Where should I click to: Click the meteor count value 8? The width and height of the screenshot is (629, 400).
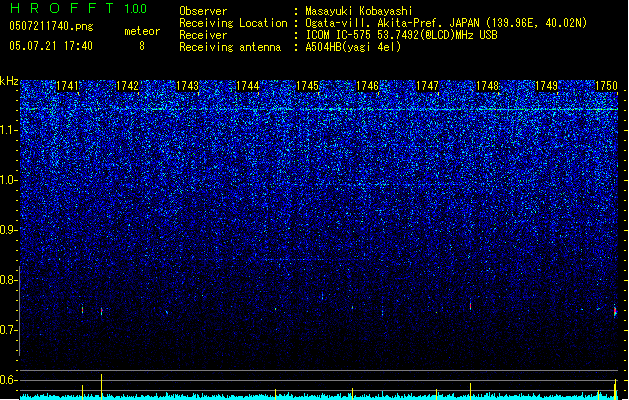coord(142,46)
